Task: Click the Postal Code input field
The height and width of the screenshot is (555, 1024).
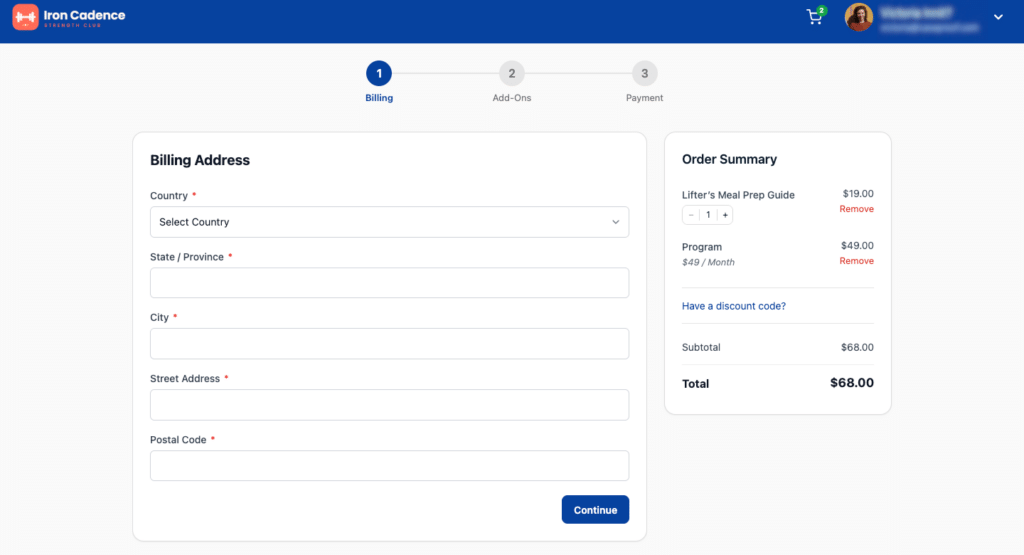Action: click(x=389, y=466)
